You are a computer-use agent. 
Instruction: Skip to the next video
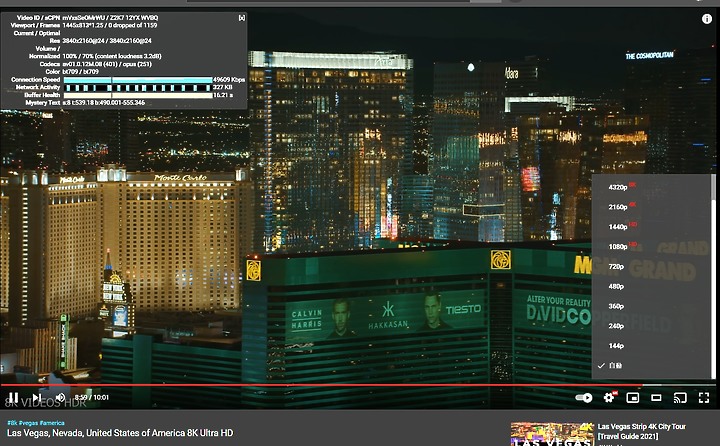(x=37, y=398)
